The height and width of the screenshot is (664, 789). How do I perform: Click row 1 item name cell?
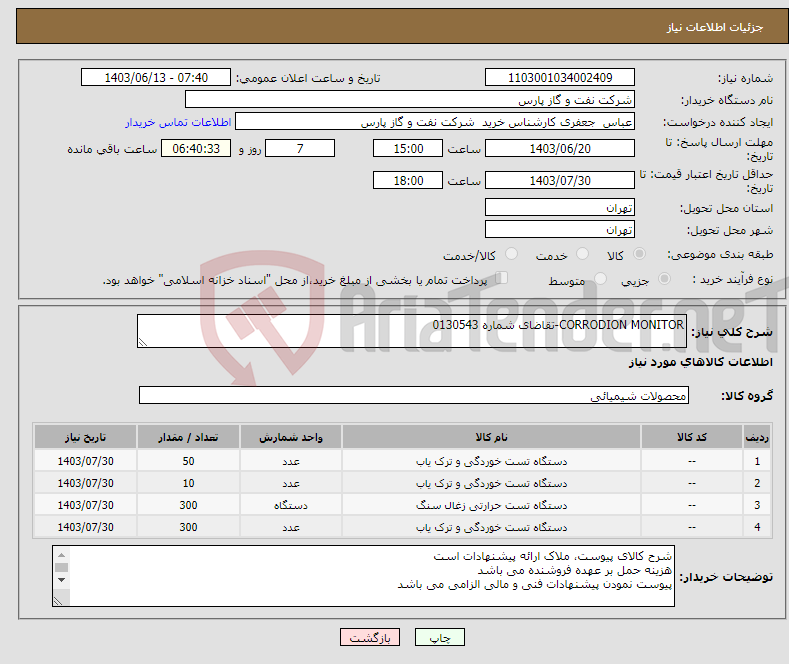[x=491, y=461]
